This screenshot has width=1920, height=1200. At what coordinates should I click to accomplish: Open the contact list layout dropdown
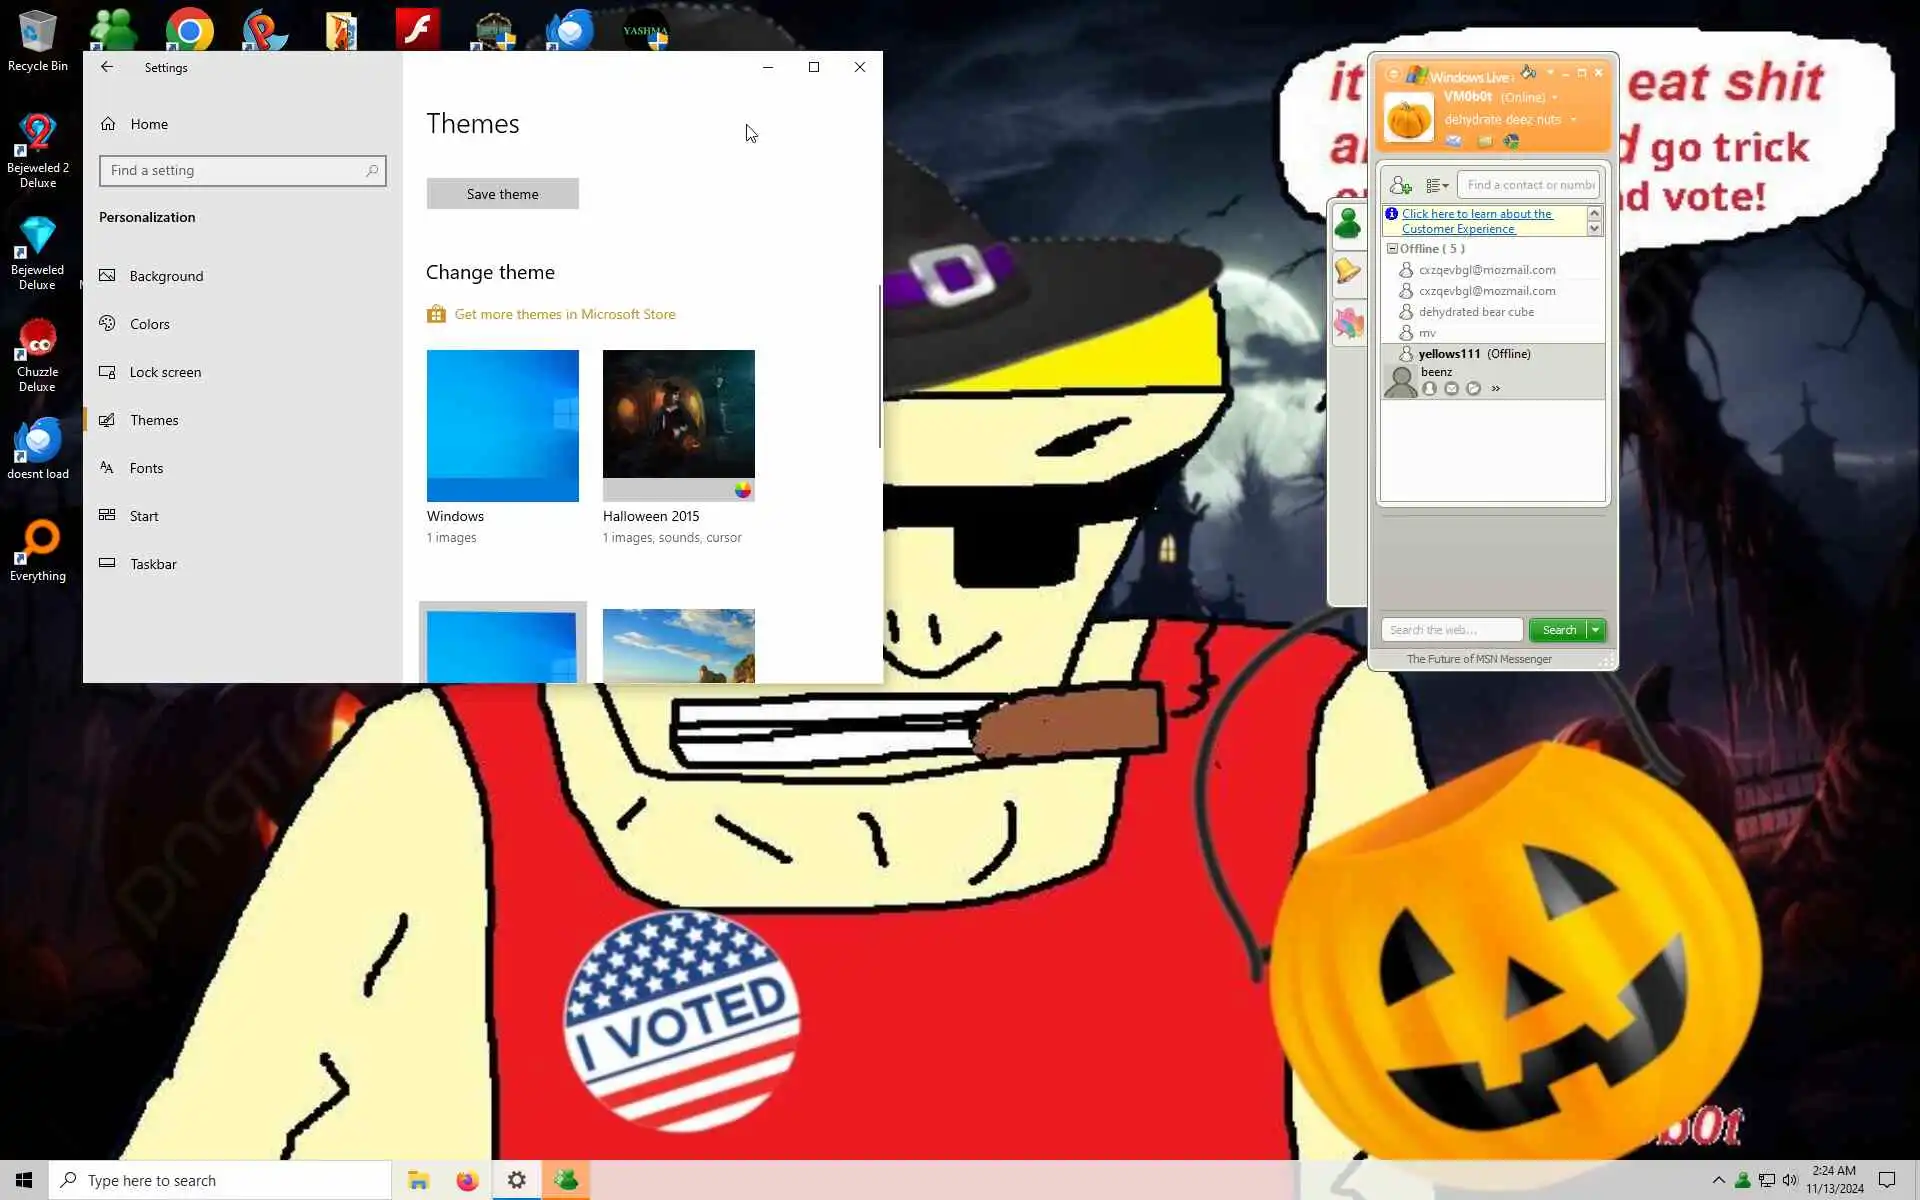(1437, 185)
